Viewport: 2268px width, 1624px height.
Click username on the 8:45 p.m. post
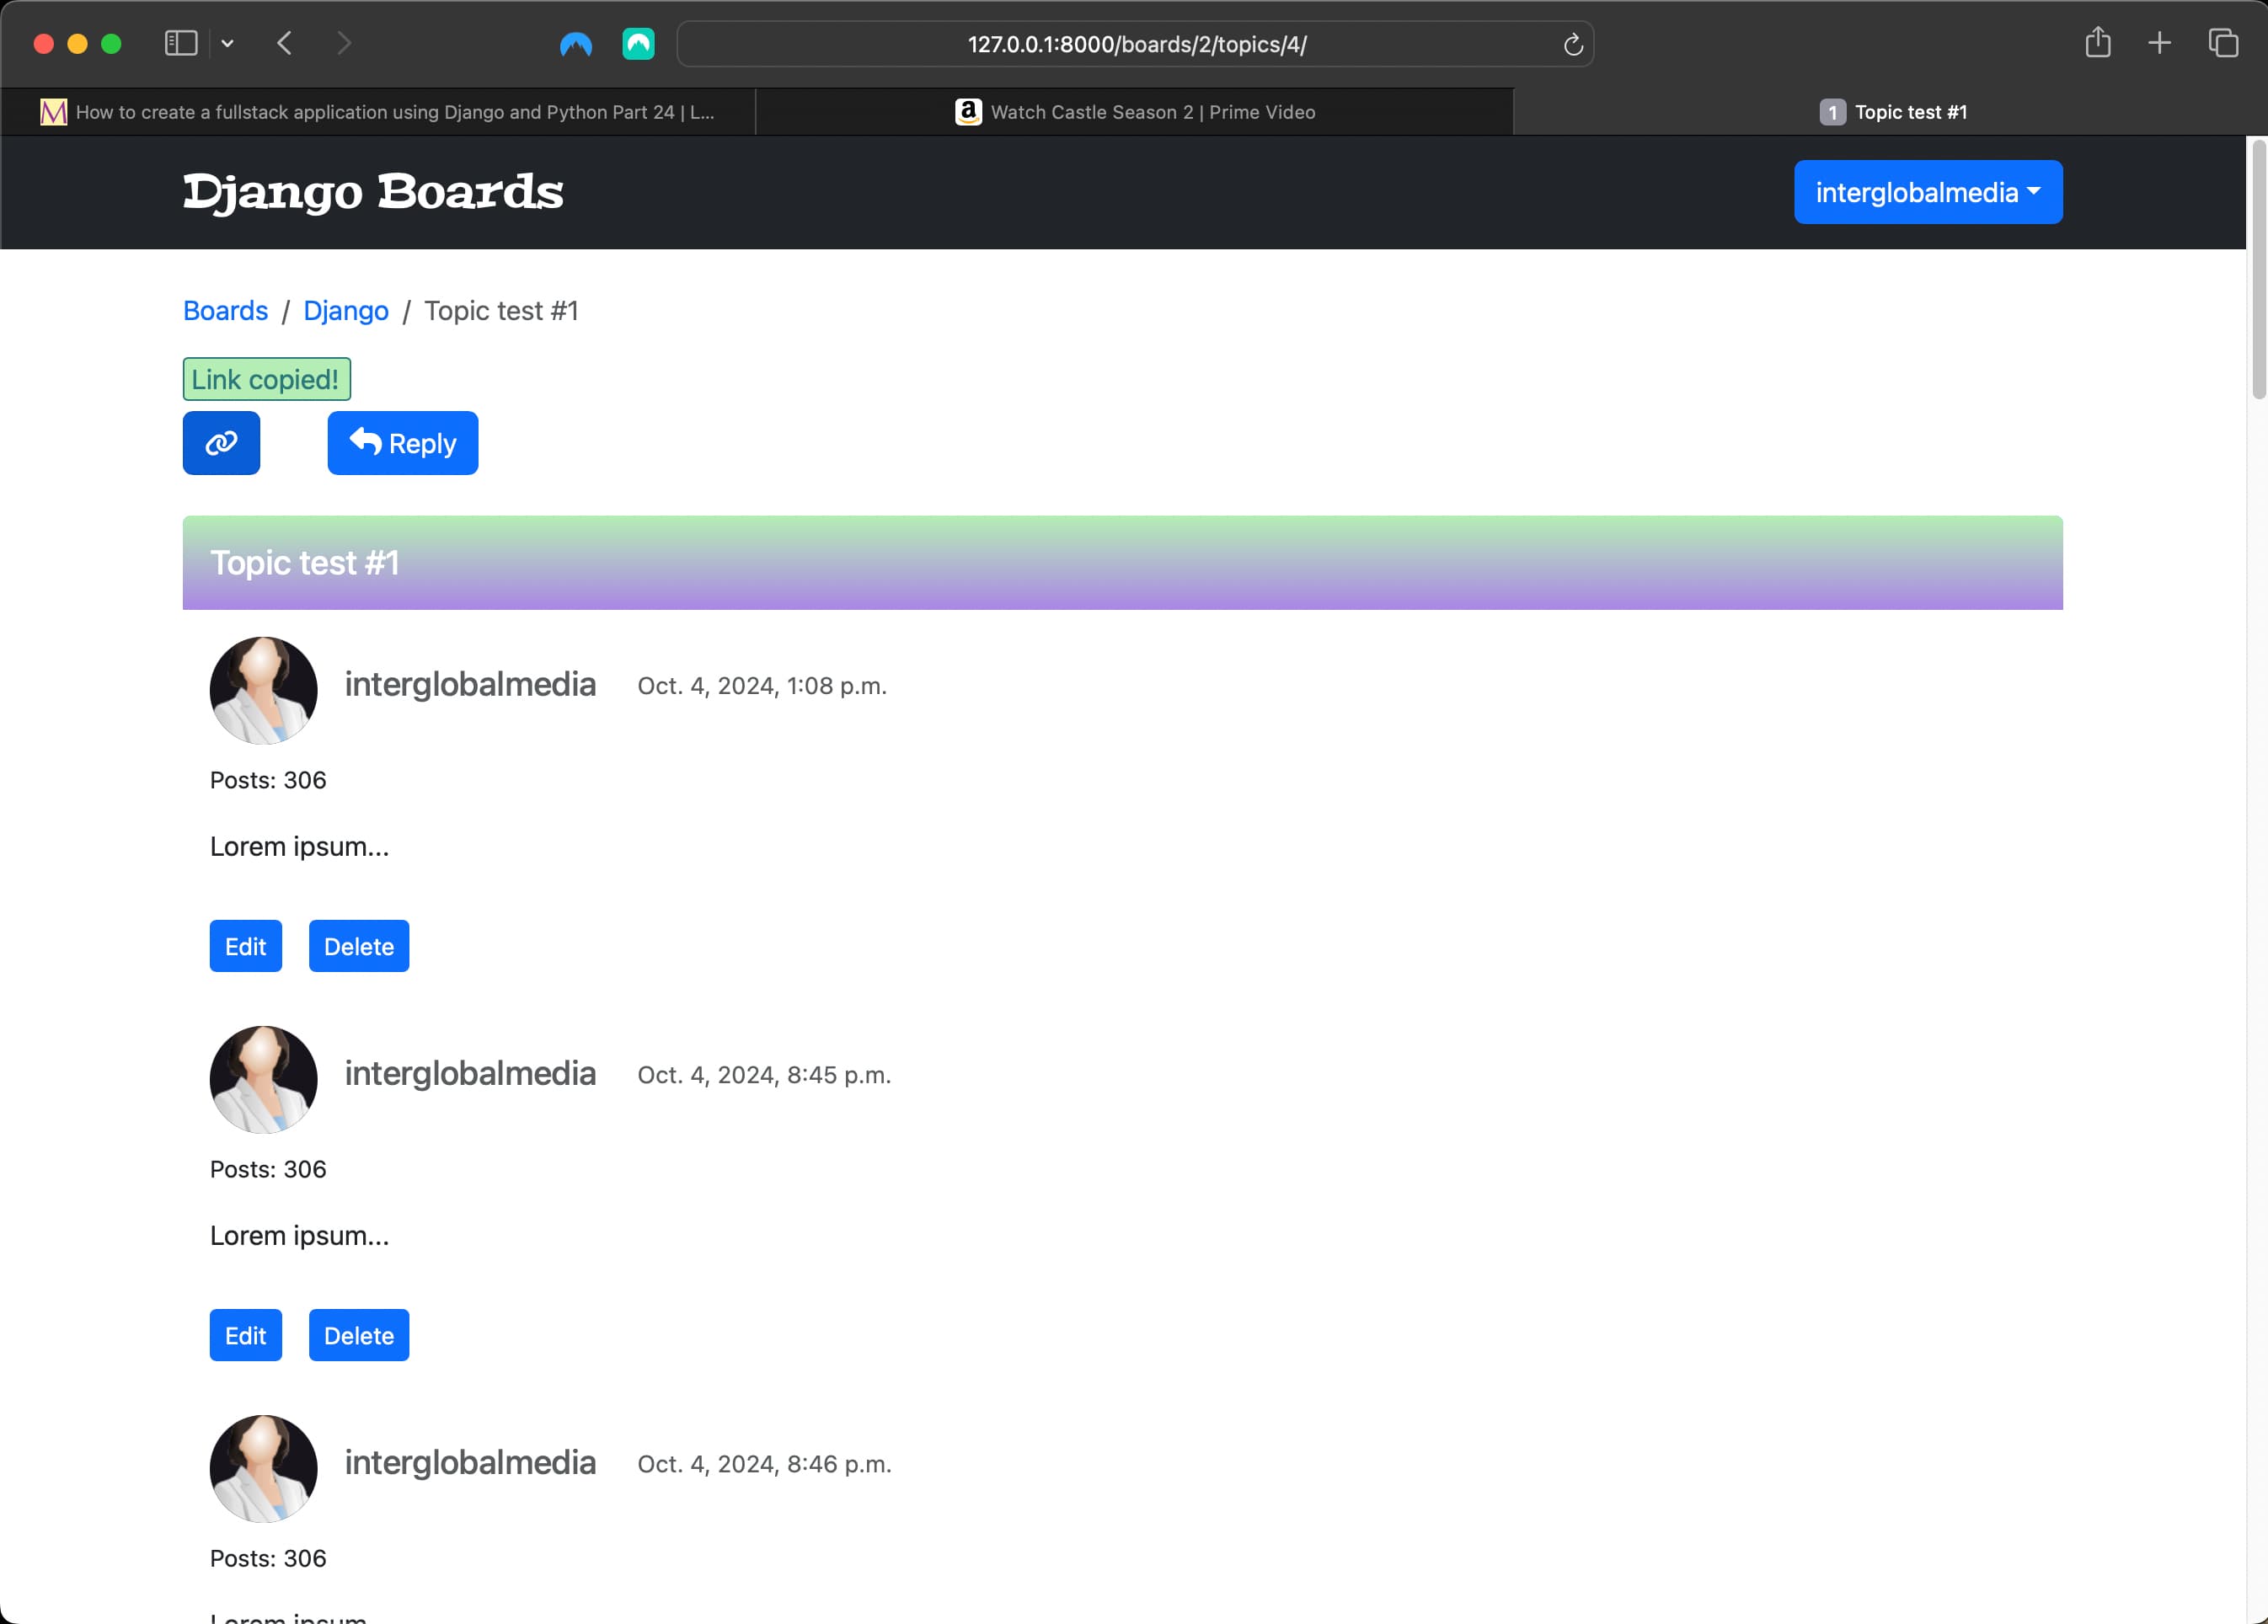pos(470,1074)
